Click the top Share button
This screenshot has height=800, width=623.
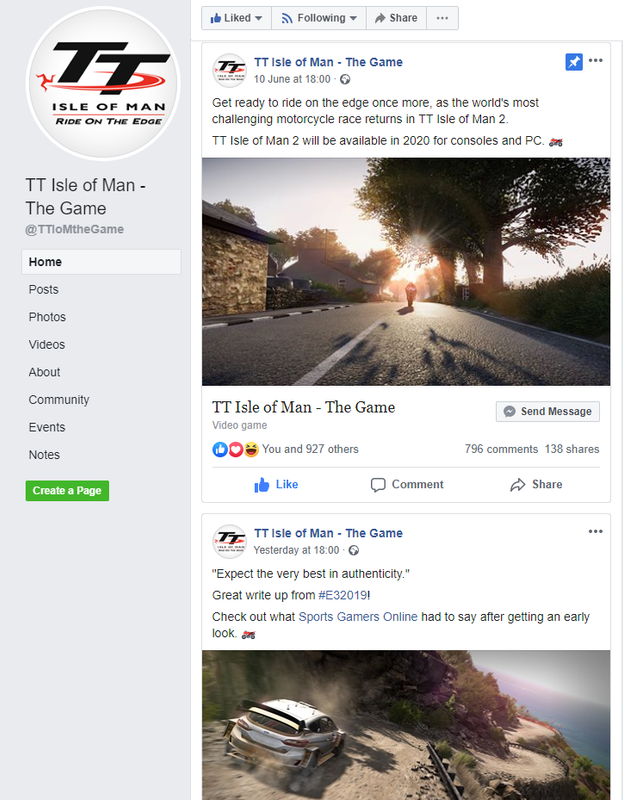coord(396,18)
